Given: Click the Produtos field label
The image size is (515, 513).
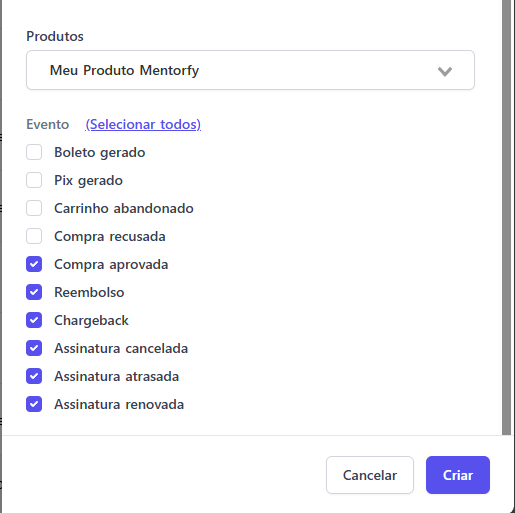Looking at the screenshot, I should tap(55, 36).
